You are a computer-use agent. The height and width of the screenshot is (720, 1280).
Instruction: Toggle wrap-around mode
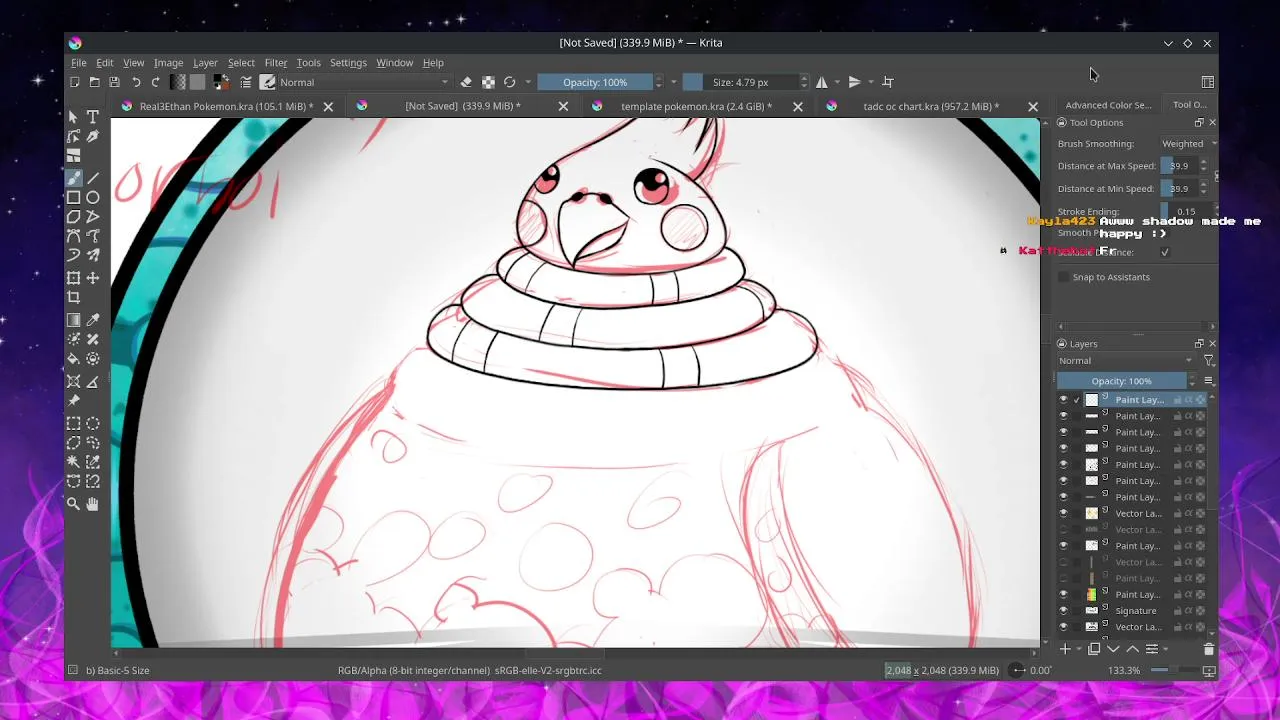coord(888,82)
